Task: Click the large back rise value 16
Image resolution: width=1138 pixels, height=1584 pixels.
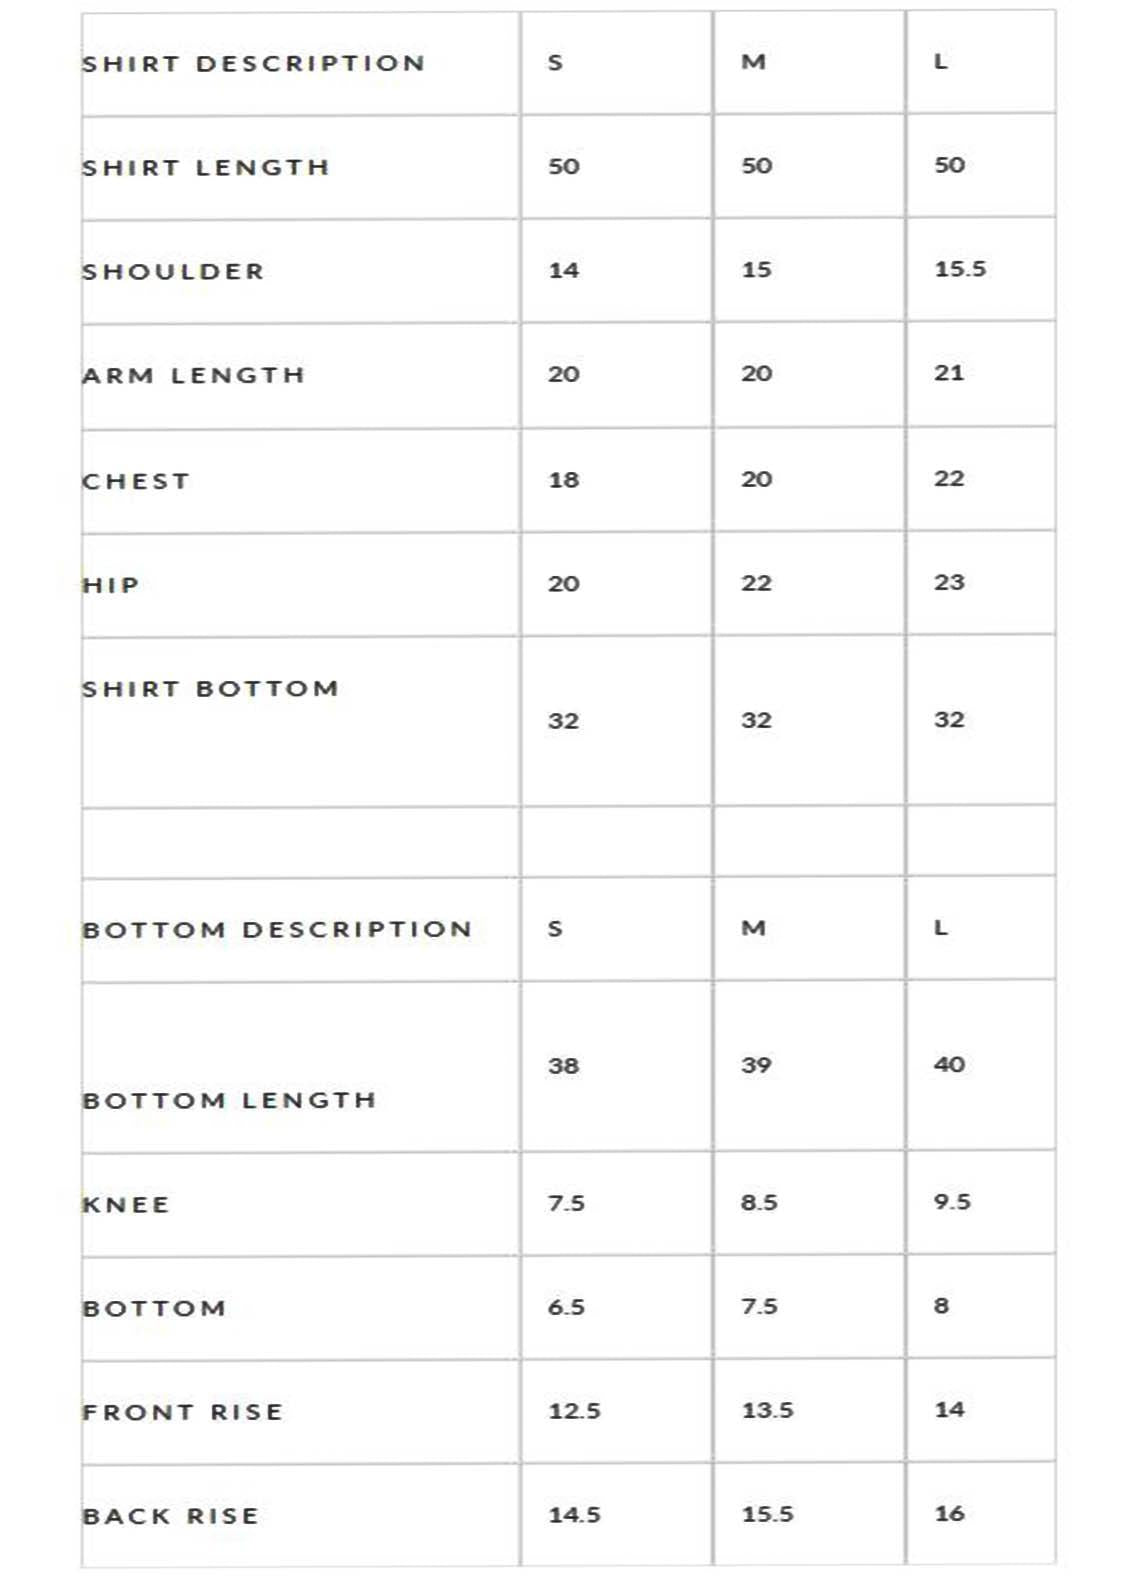Action: coord(949,1514)
